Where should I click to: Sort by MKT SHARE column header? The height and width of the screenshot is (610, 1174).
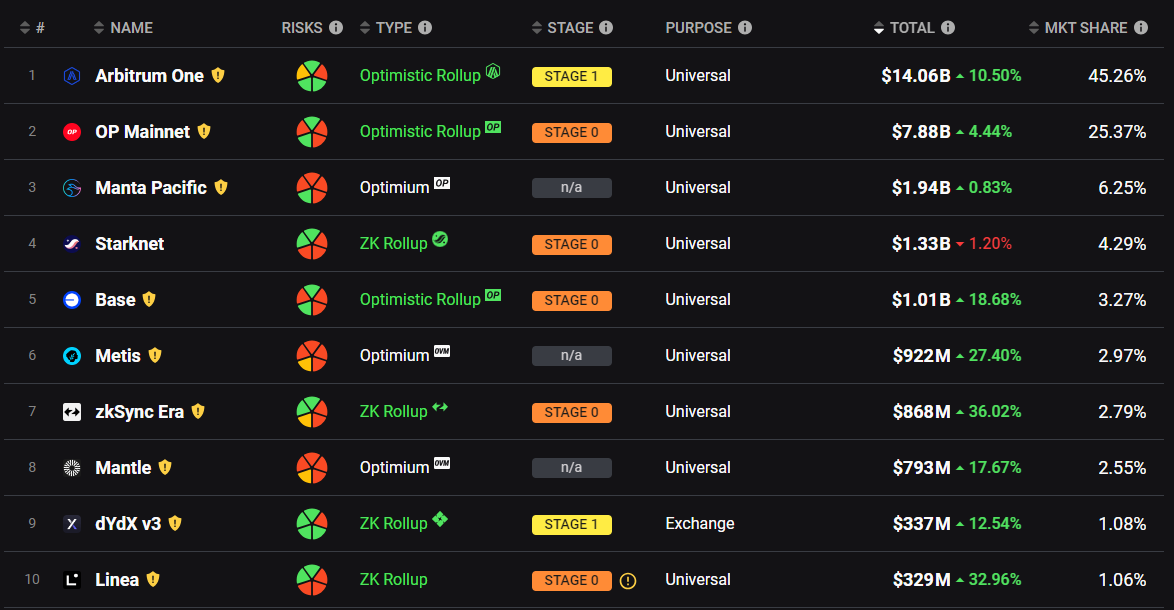[1085, 28]
